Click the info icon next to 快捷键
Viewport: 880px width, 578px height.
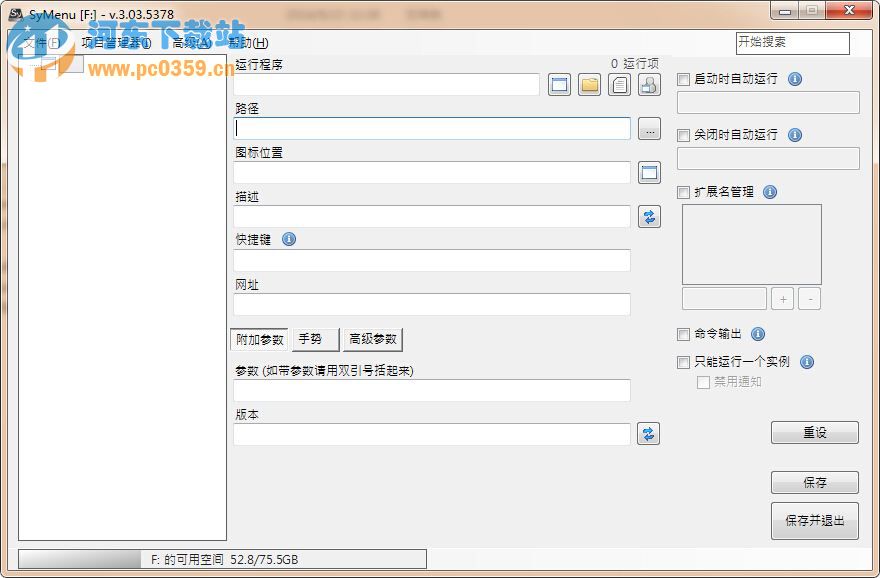(289, 239)
